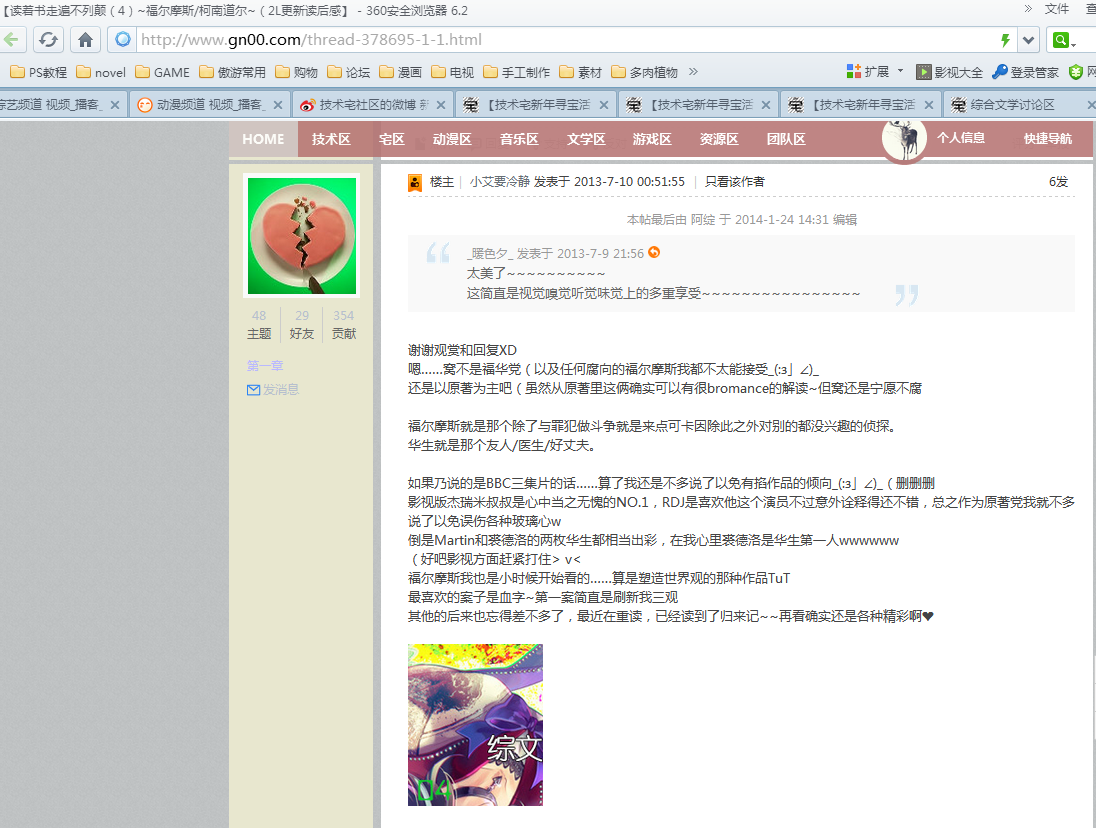
Task: Go to browser home page icon
Action: [x=86, y=40]
